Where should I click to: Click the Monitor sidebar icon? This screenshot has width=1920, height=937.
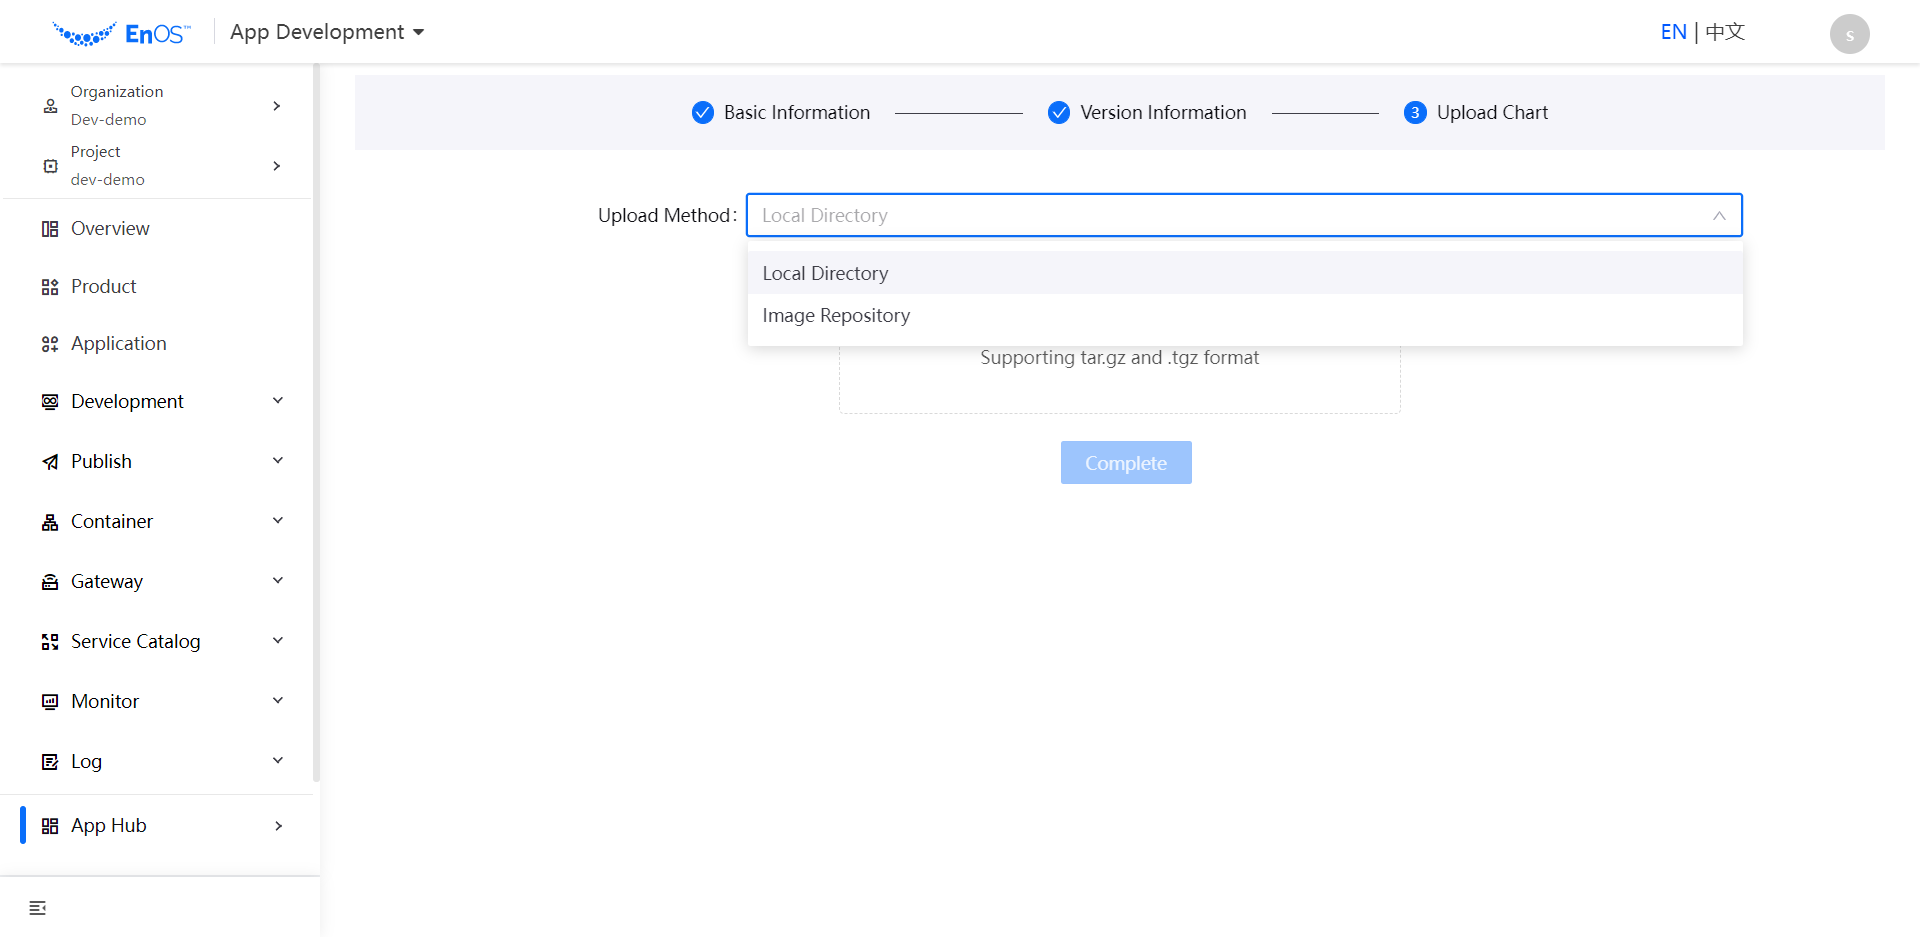(x=50, y=702)
